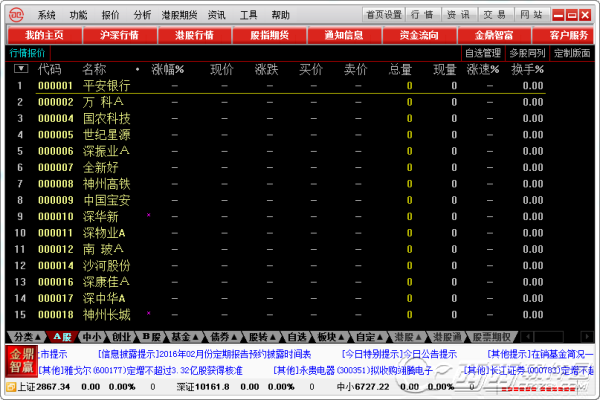Expand the 港股 tab menu
The width and height of the screenshot is (600, 400).
click(407, 337)
